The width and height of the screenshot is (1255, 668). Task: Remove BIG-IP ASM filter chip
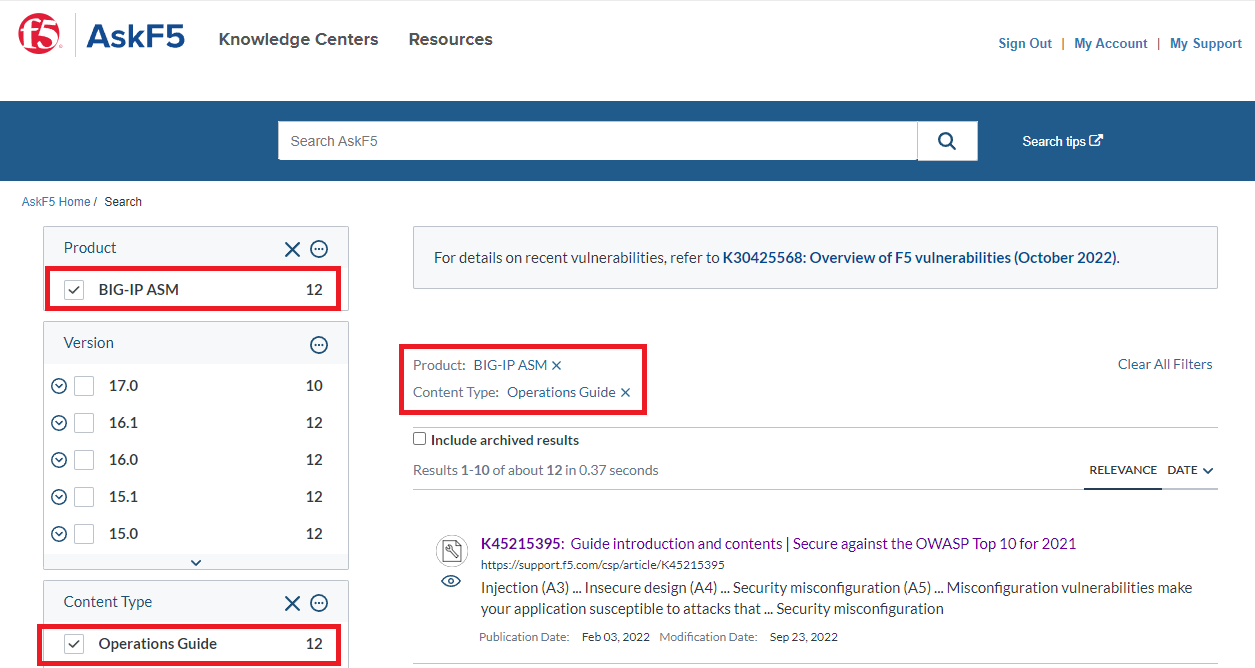click(557, 366)
